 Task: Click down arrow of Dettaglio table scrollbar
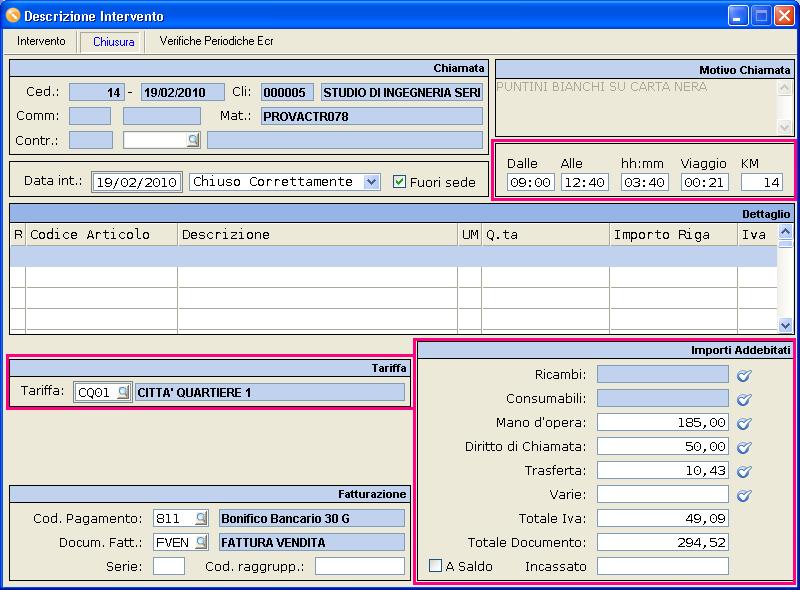click(785, 325)
